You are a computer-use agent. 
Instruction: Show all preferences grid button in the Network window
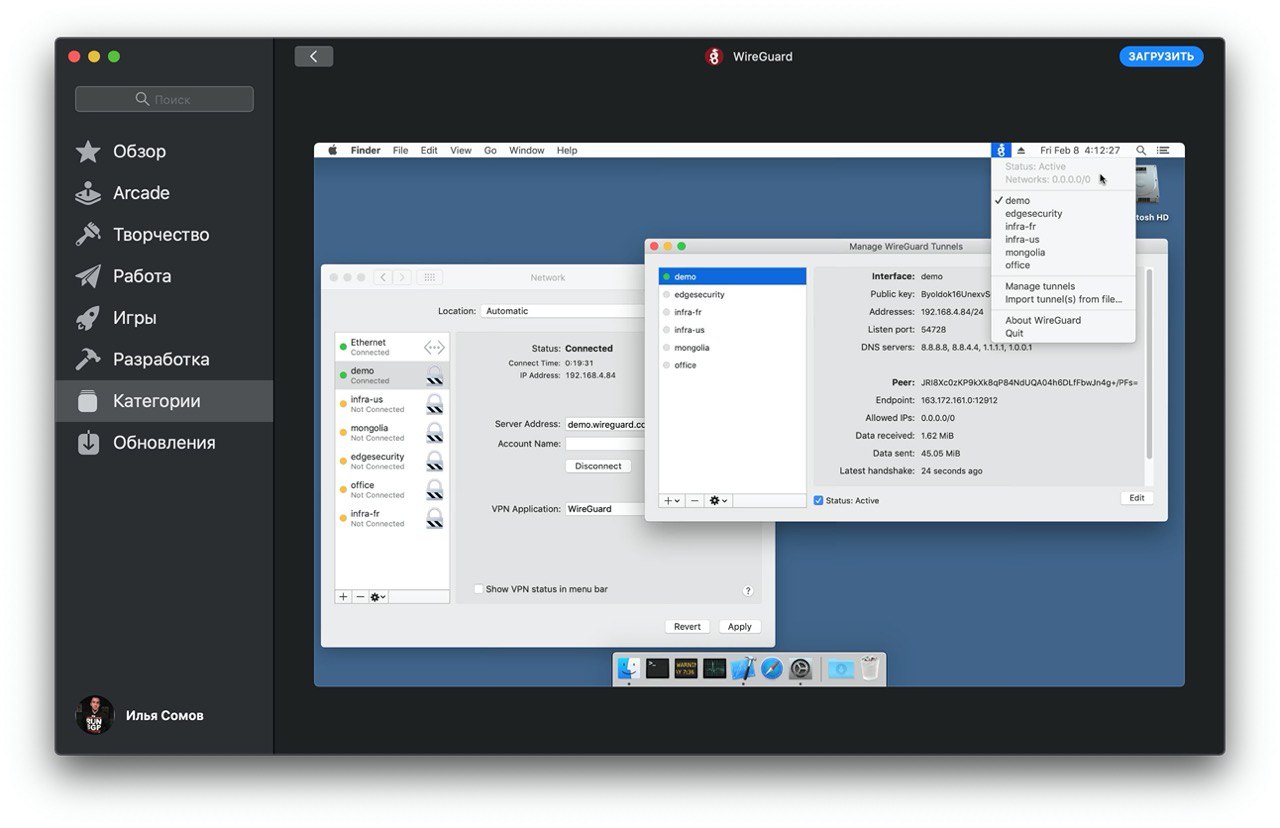point(429,277)
